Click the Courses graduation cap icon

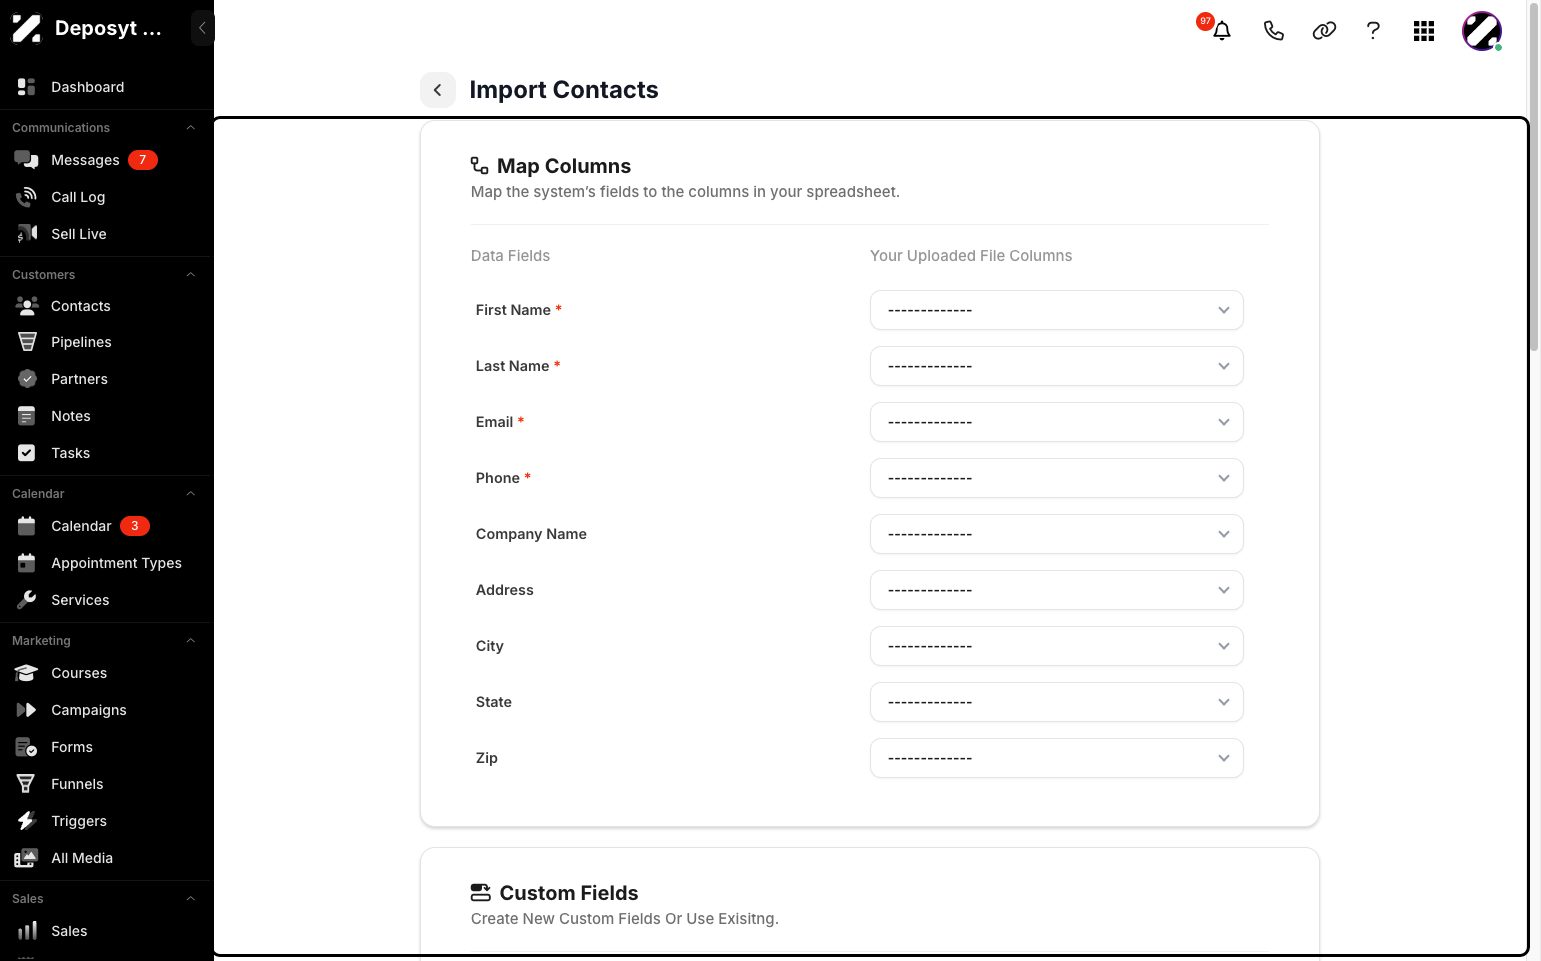pyautogui.click(x=27, y=673)
